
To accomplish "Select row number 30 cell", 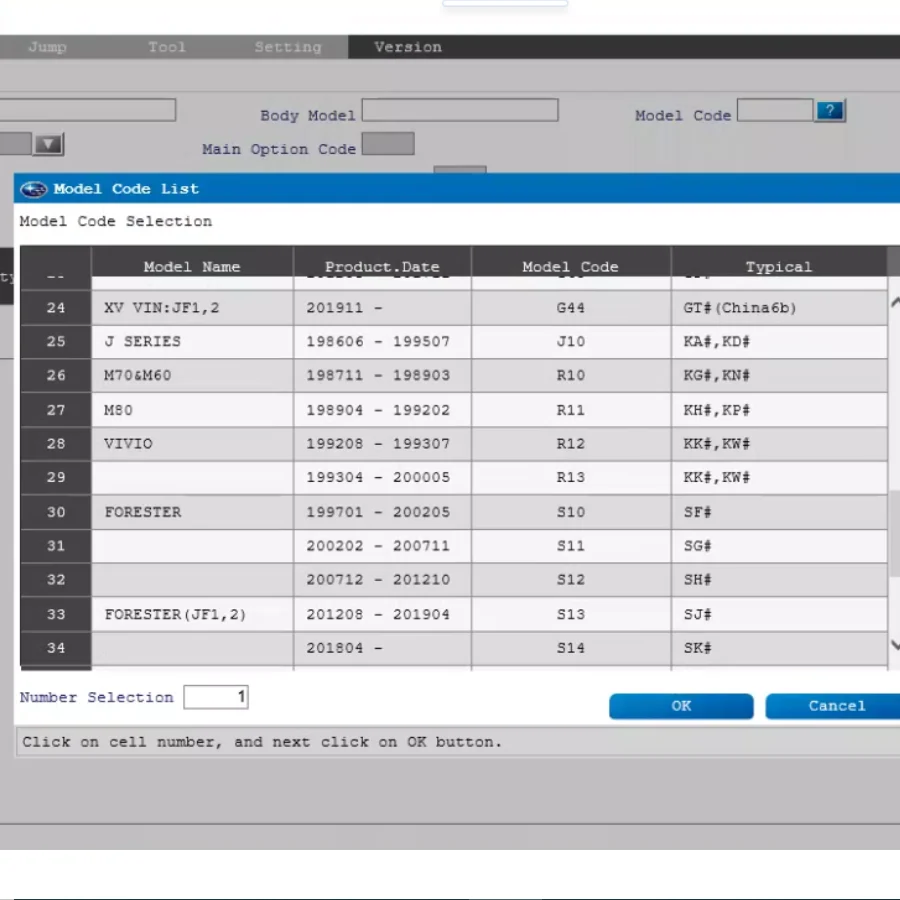I will tap(56, 512).
